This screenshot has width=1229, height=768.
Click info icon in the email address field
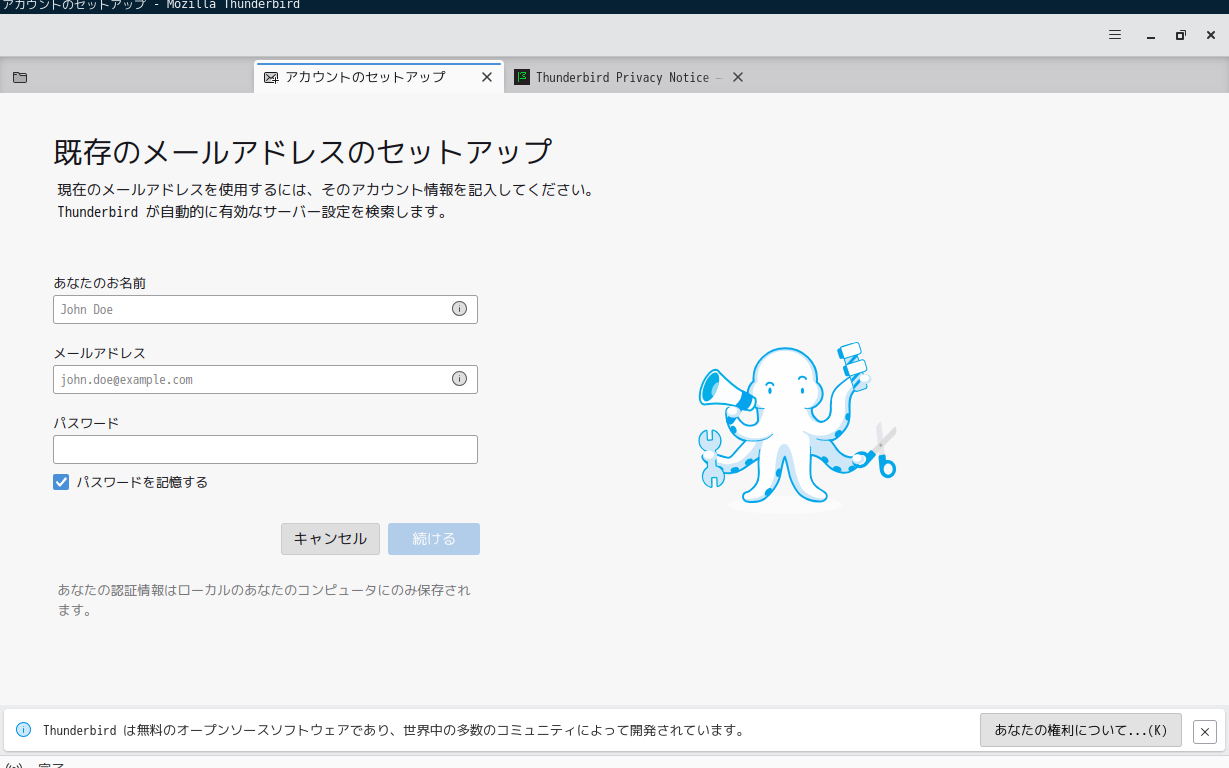(x=459, y=379)
